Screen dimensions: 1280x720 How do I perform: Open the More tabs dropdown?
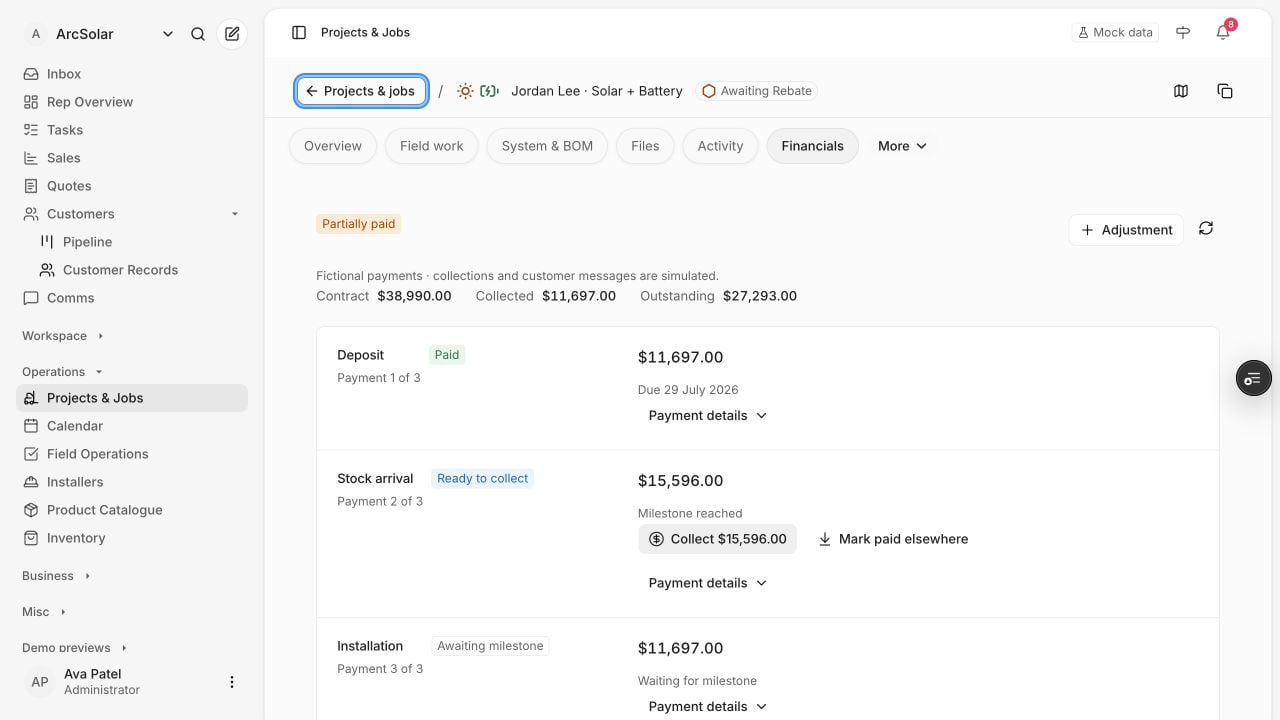point(902,146)
